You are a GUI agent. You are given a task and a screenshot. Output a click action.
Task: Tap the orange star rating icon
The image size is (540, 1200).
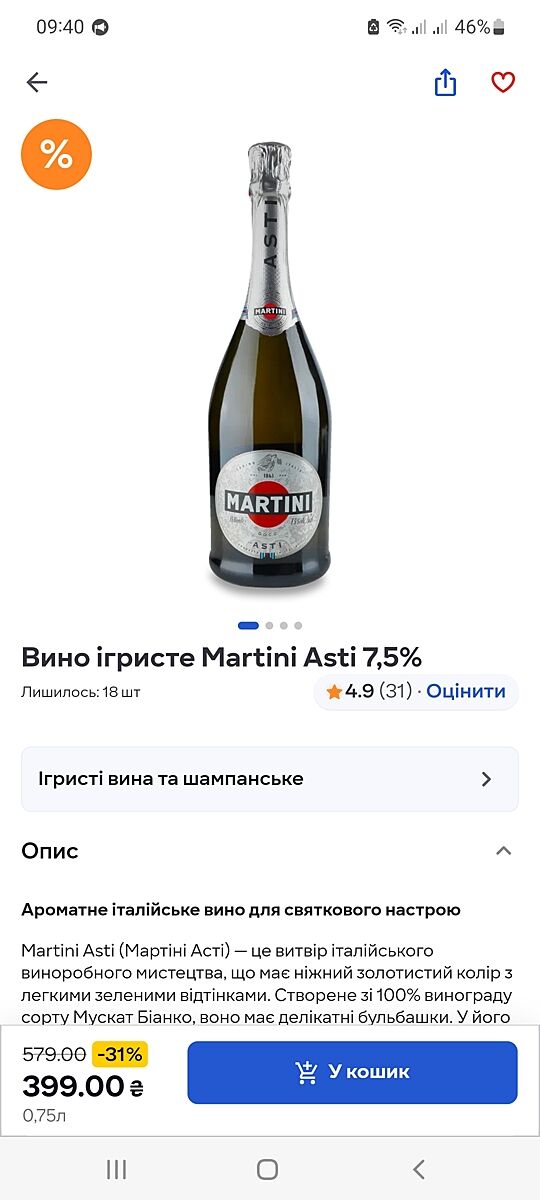[334, 691]
